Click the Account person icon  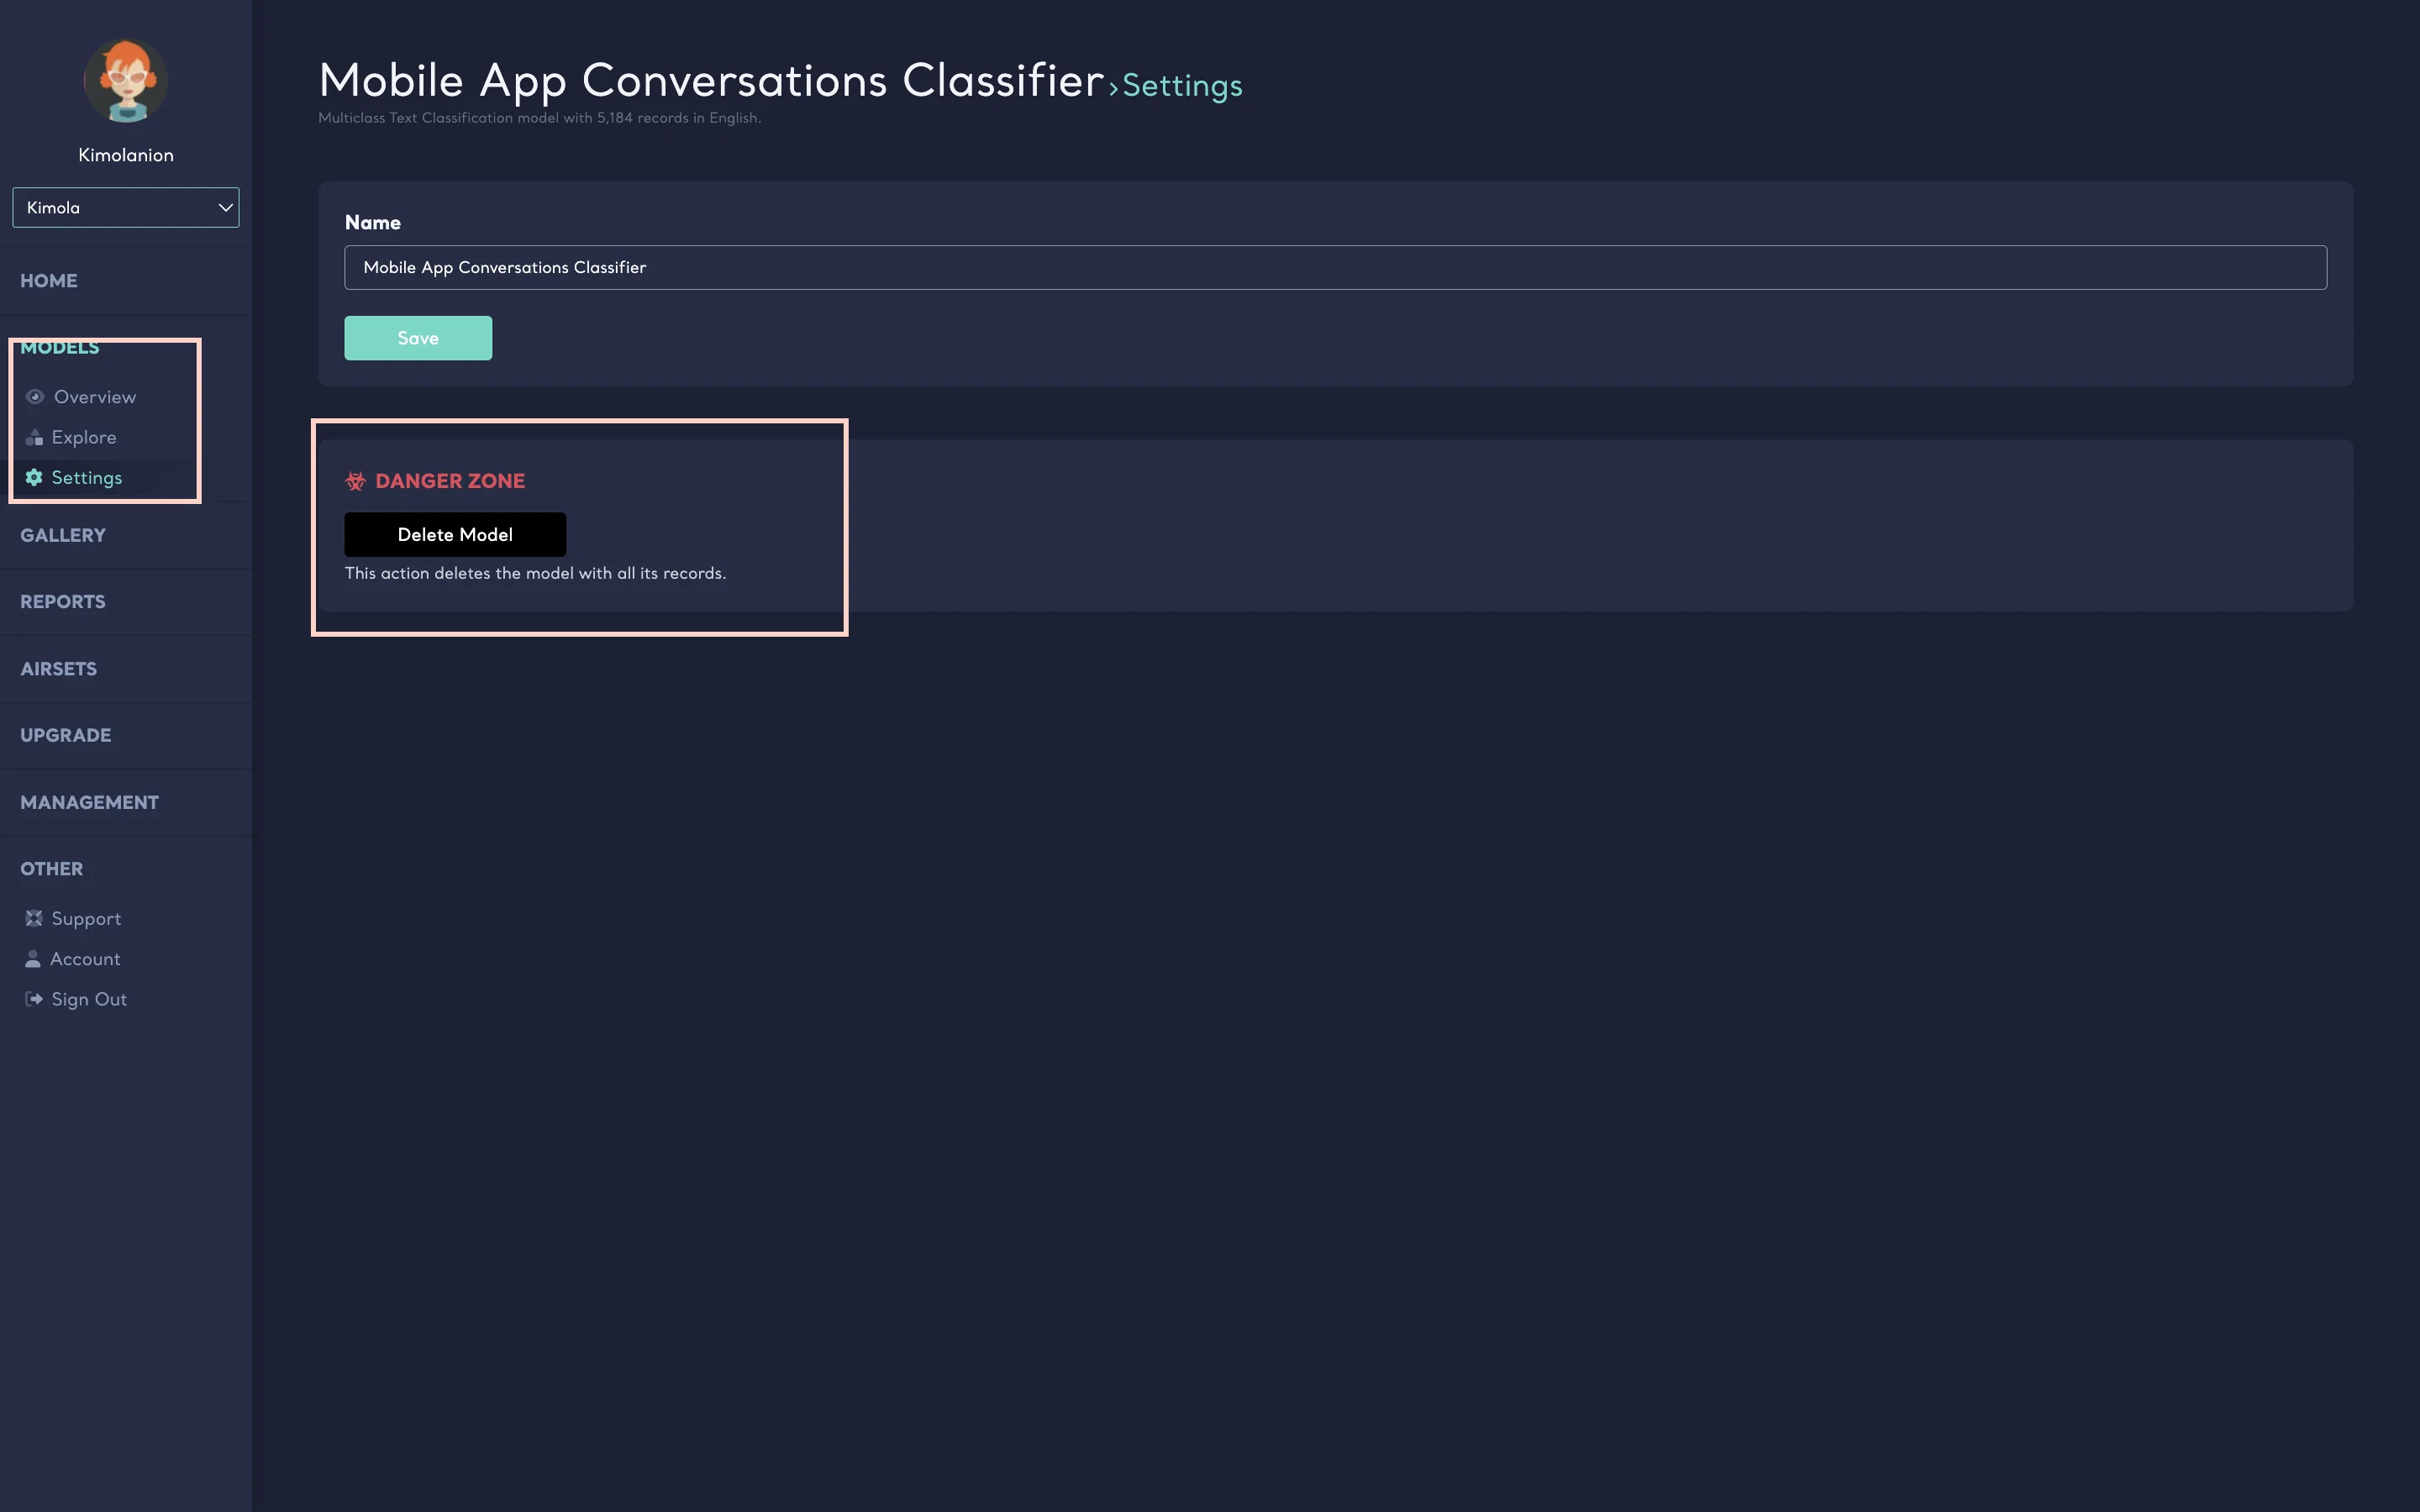(33, 959)
